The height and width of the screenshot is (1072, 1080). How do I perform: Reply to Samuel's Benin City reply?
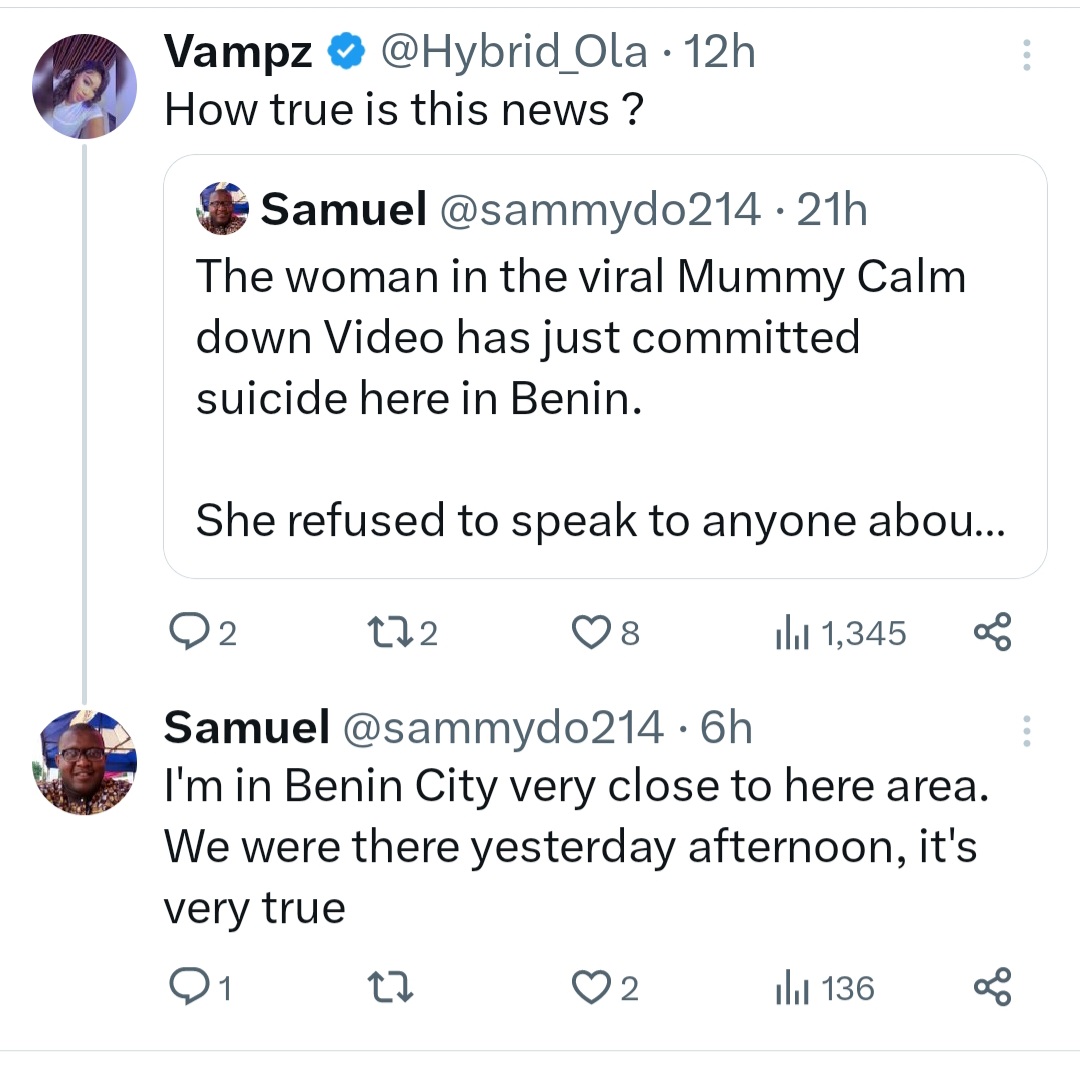tap(187, 988)
